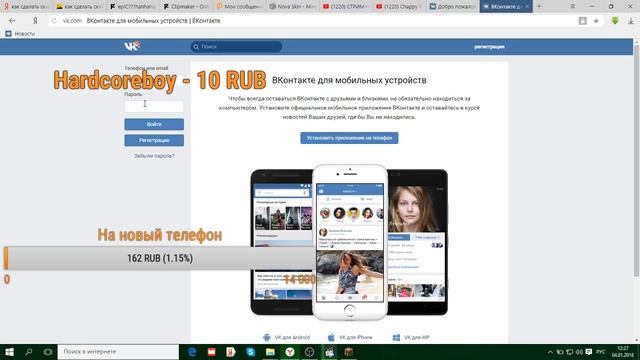Image resolution: width=640 pixels, height=360 pixels.
Task: Open the red Yandex 'Я' taskbar app
Action: pyautogui.click(x=231, y=352)
